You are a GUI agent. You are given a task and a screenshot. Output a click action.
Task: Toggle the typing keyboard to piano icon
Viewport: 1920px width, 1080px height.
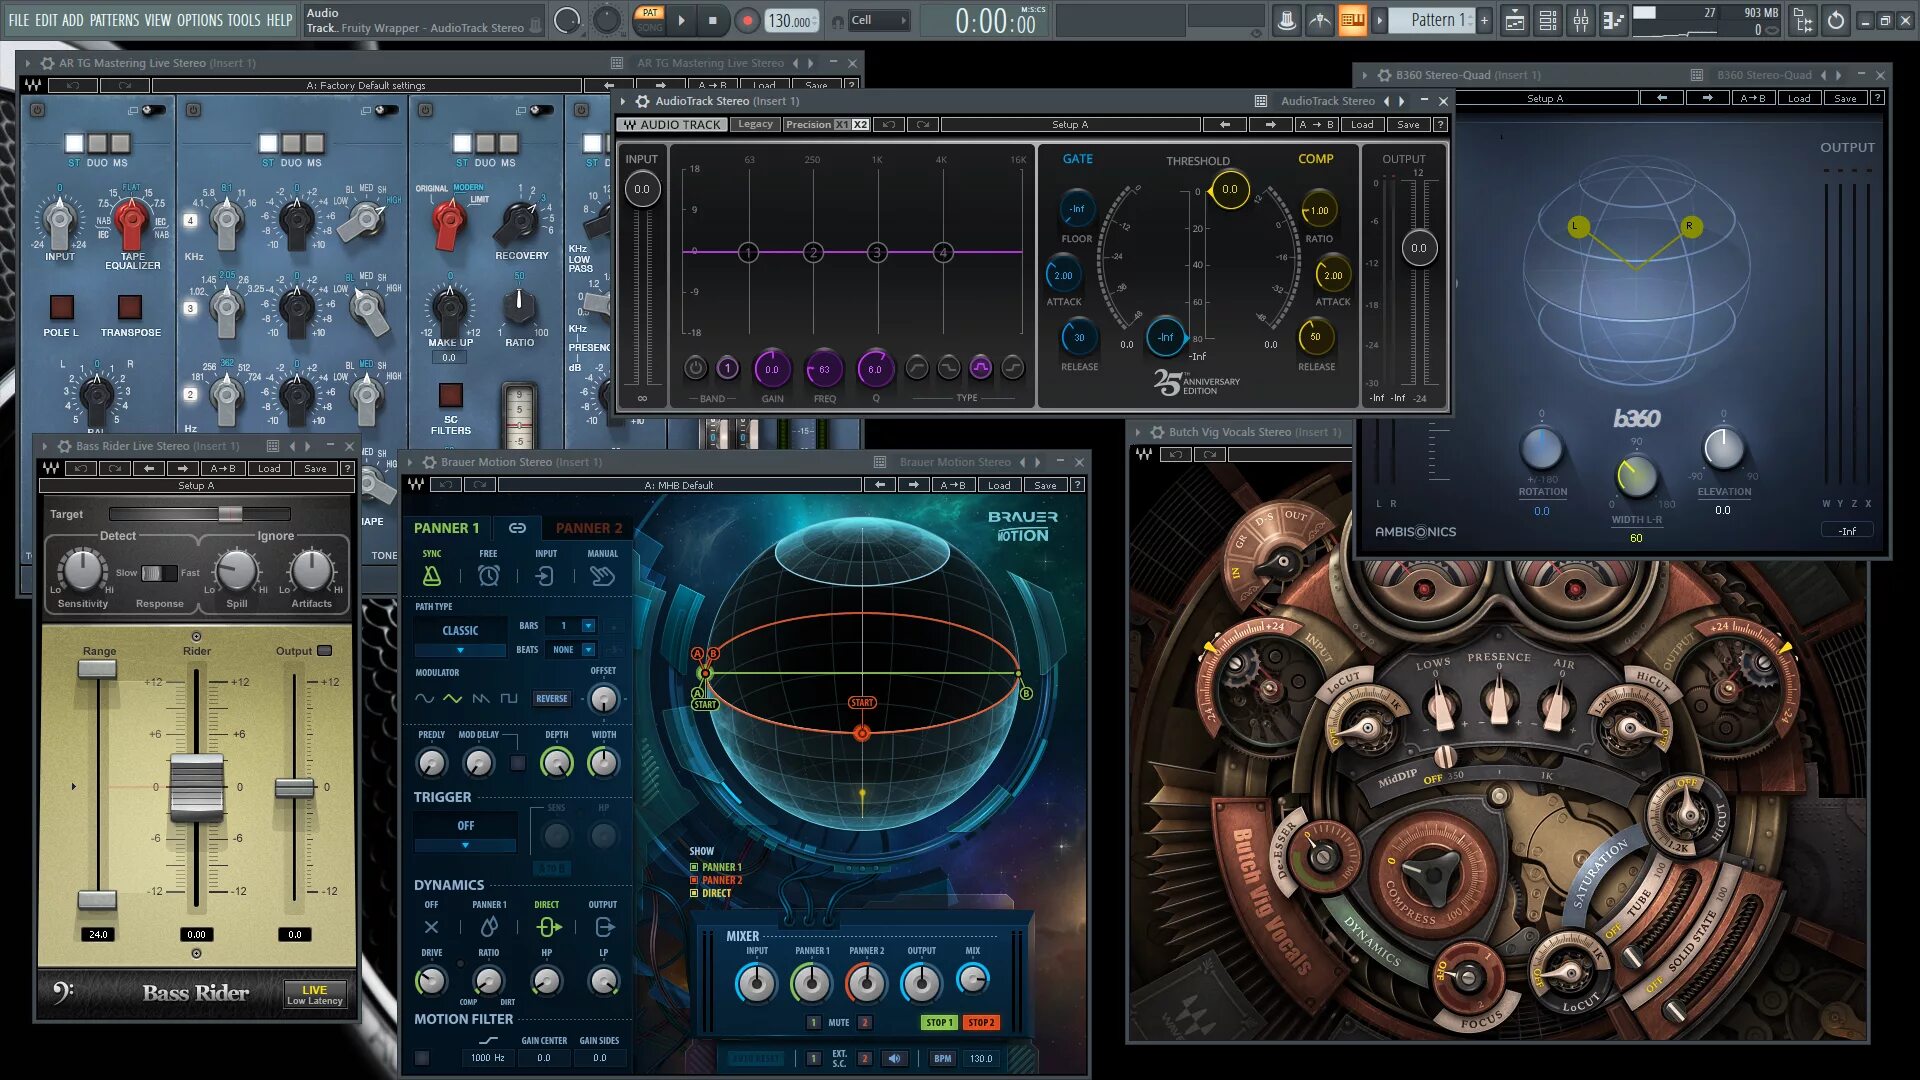(1354, 20)
